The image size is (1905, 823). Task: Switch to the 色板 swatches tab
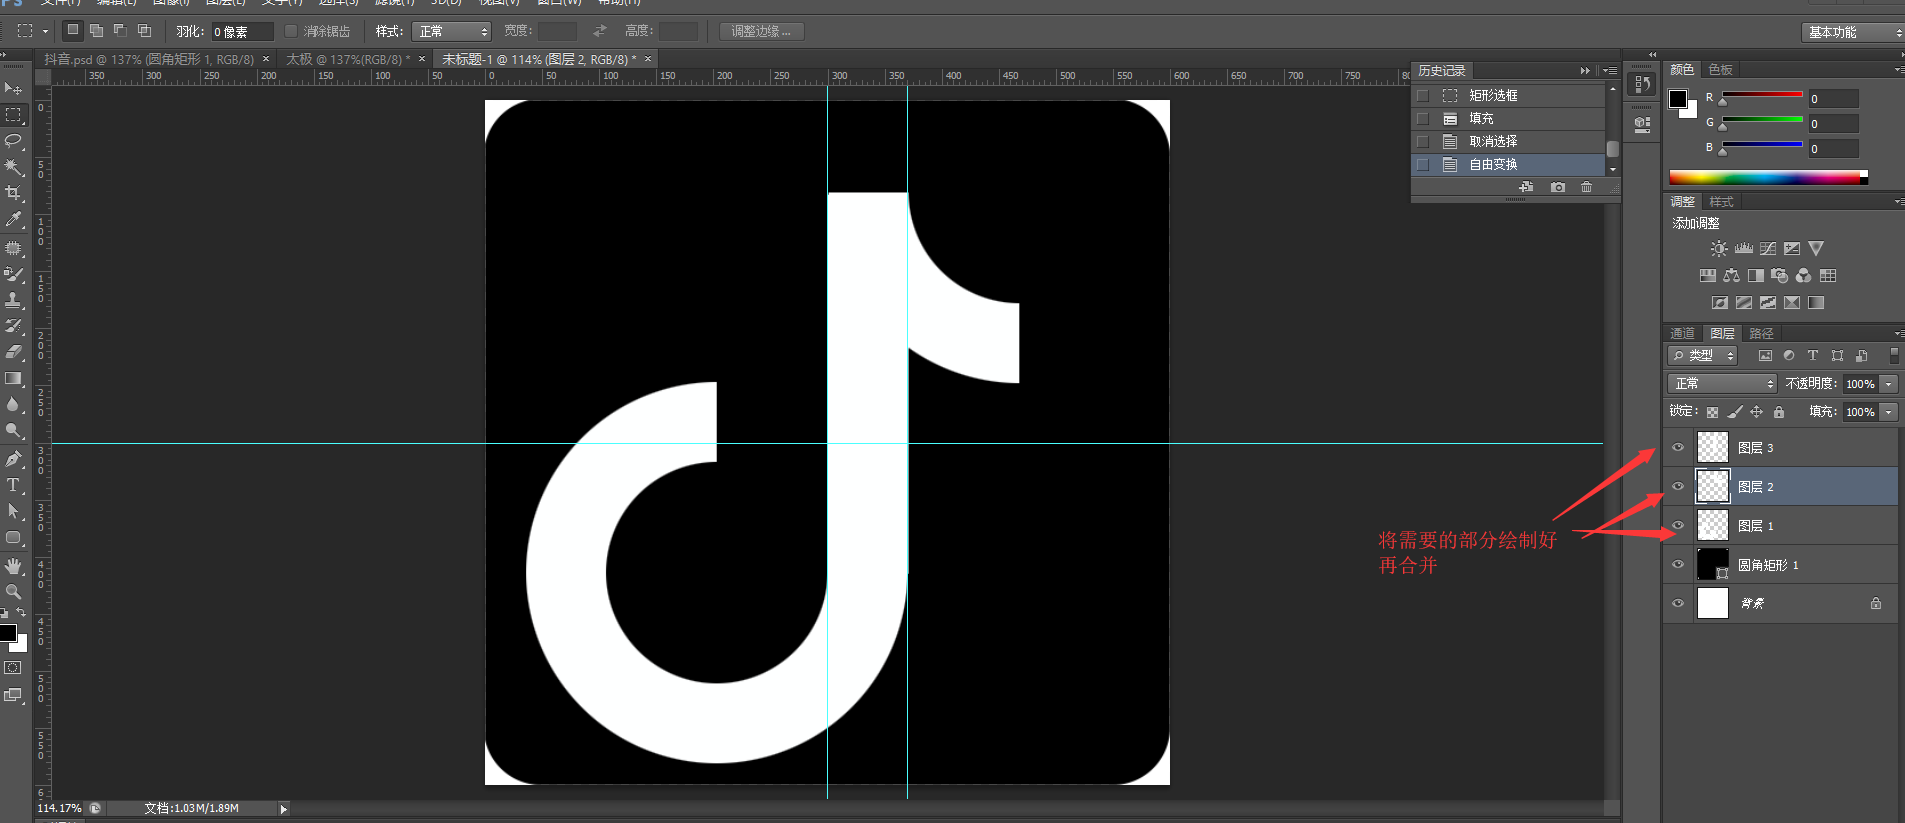[1721, 69]
